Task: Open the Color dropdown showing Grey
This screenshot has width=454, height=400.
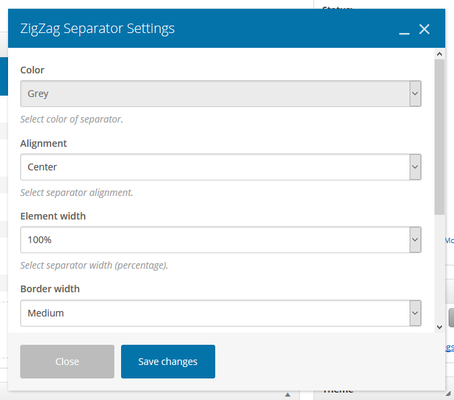Action: click(x=221, y=94)
